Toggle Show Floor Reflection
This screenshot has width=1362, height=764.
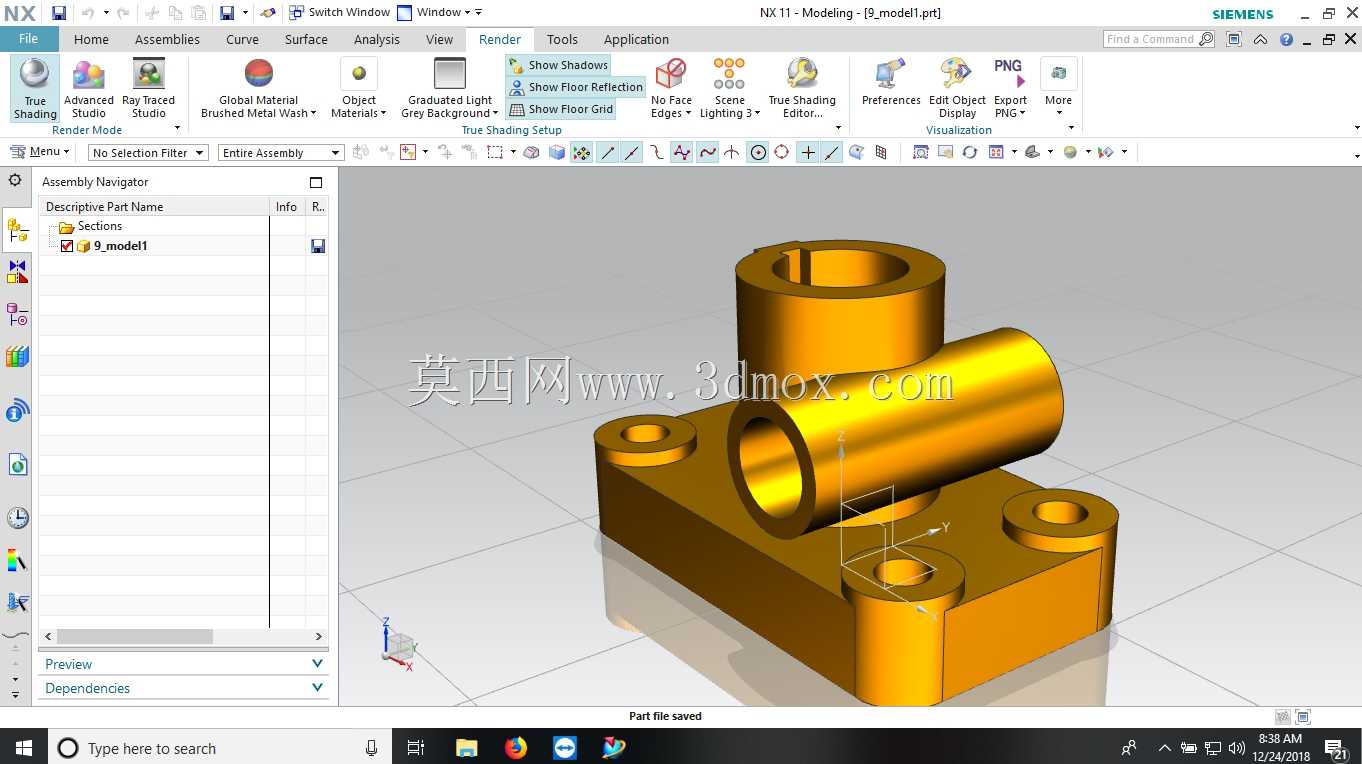pos(576,87)
